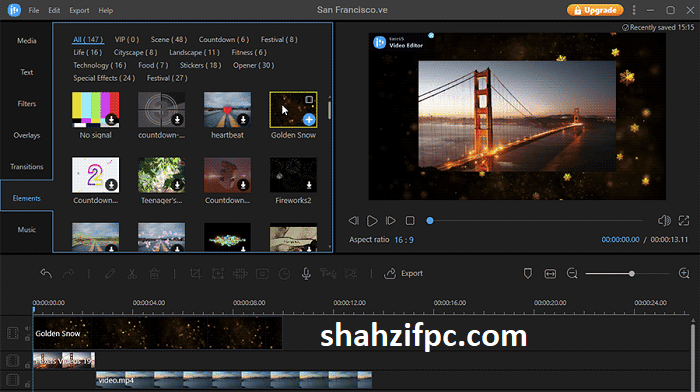Screen dimensions: 700x392
Task: Select the Edit pencil tool
Action: click(x=110, y=273)
